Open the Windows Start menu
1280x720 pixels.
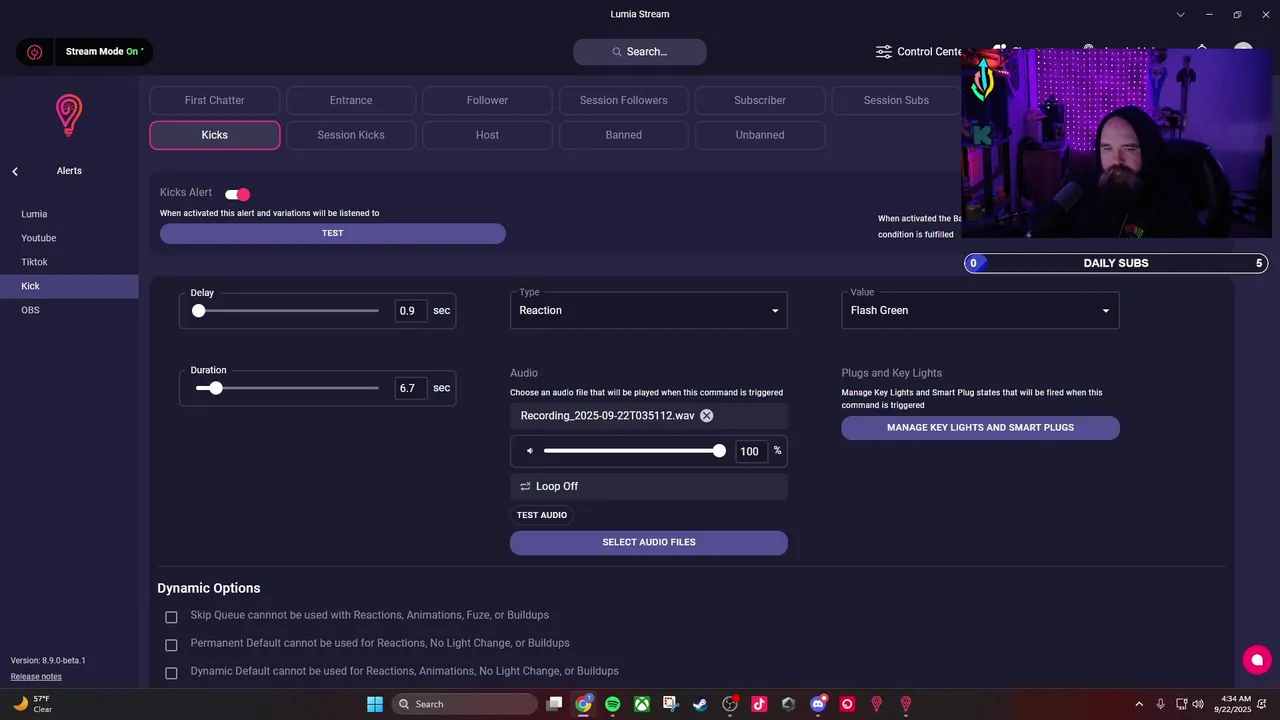[375, 704]
